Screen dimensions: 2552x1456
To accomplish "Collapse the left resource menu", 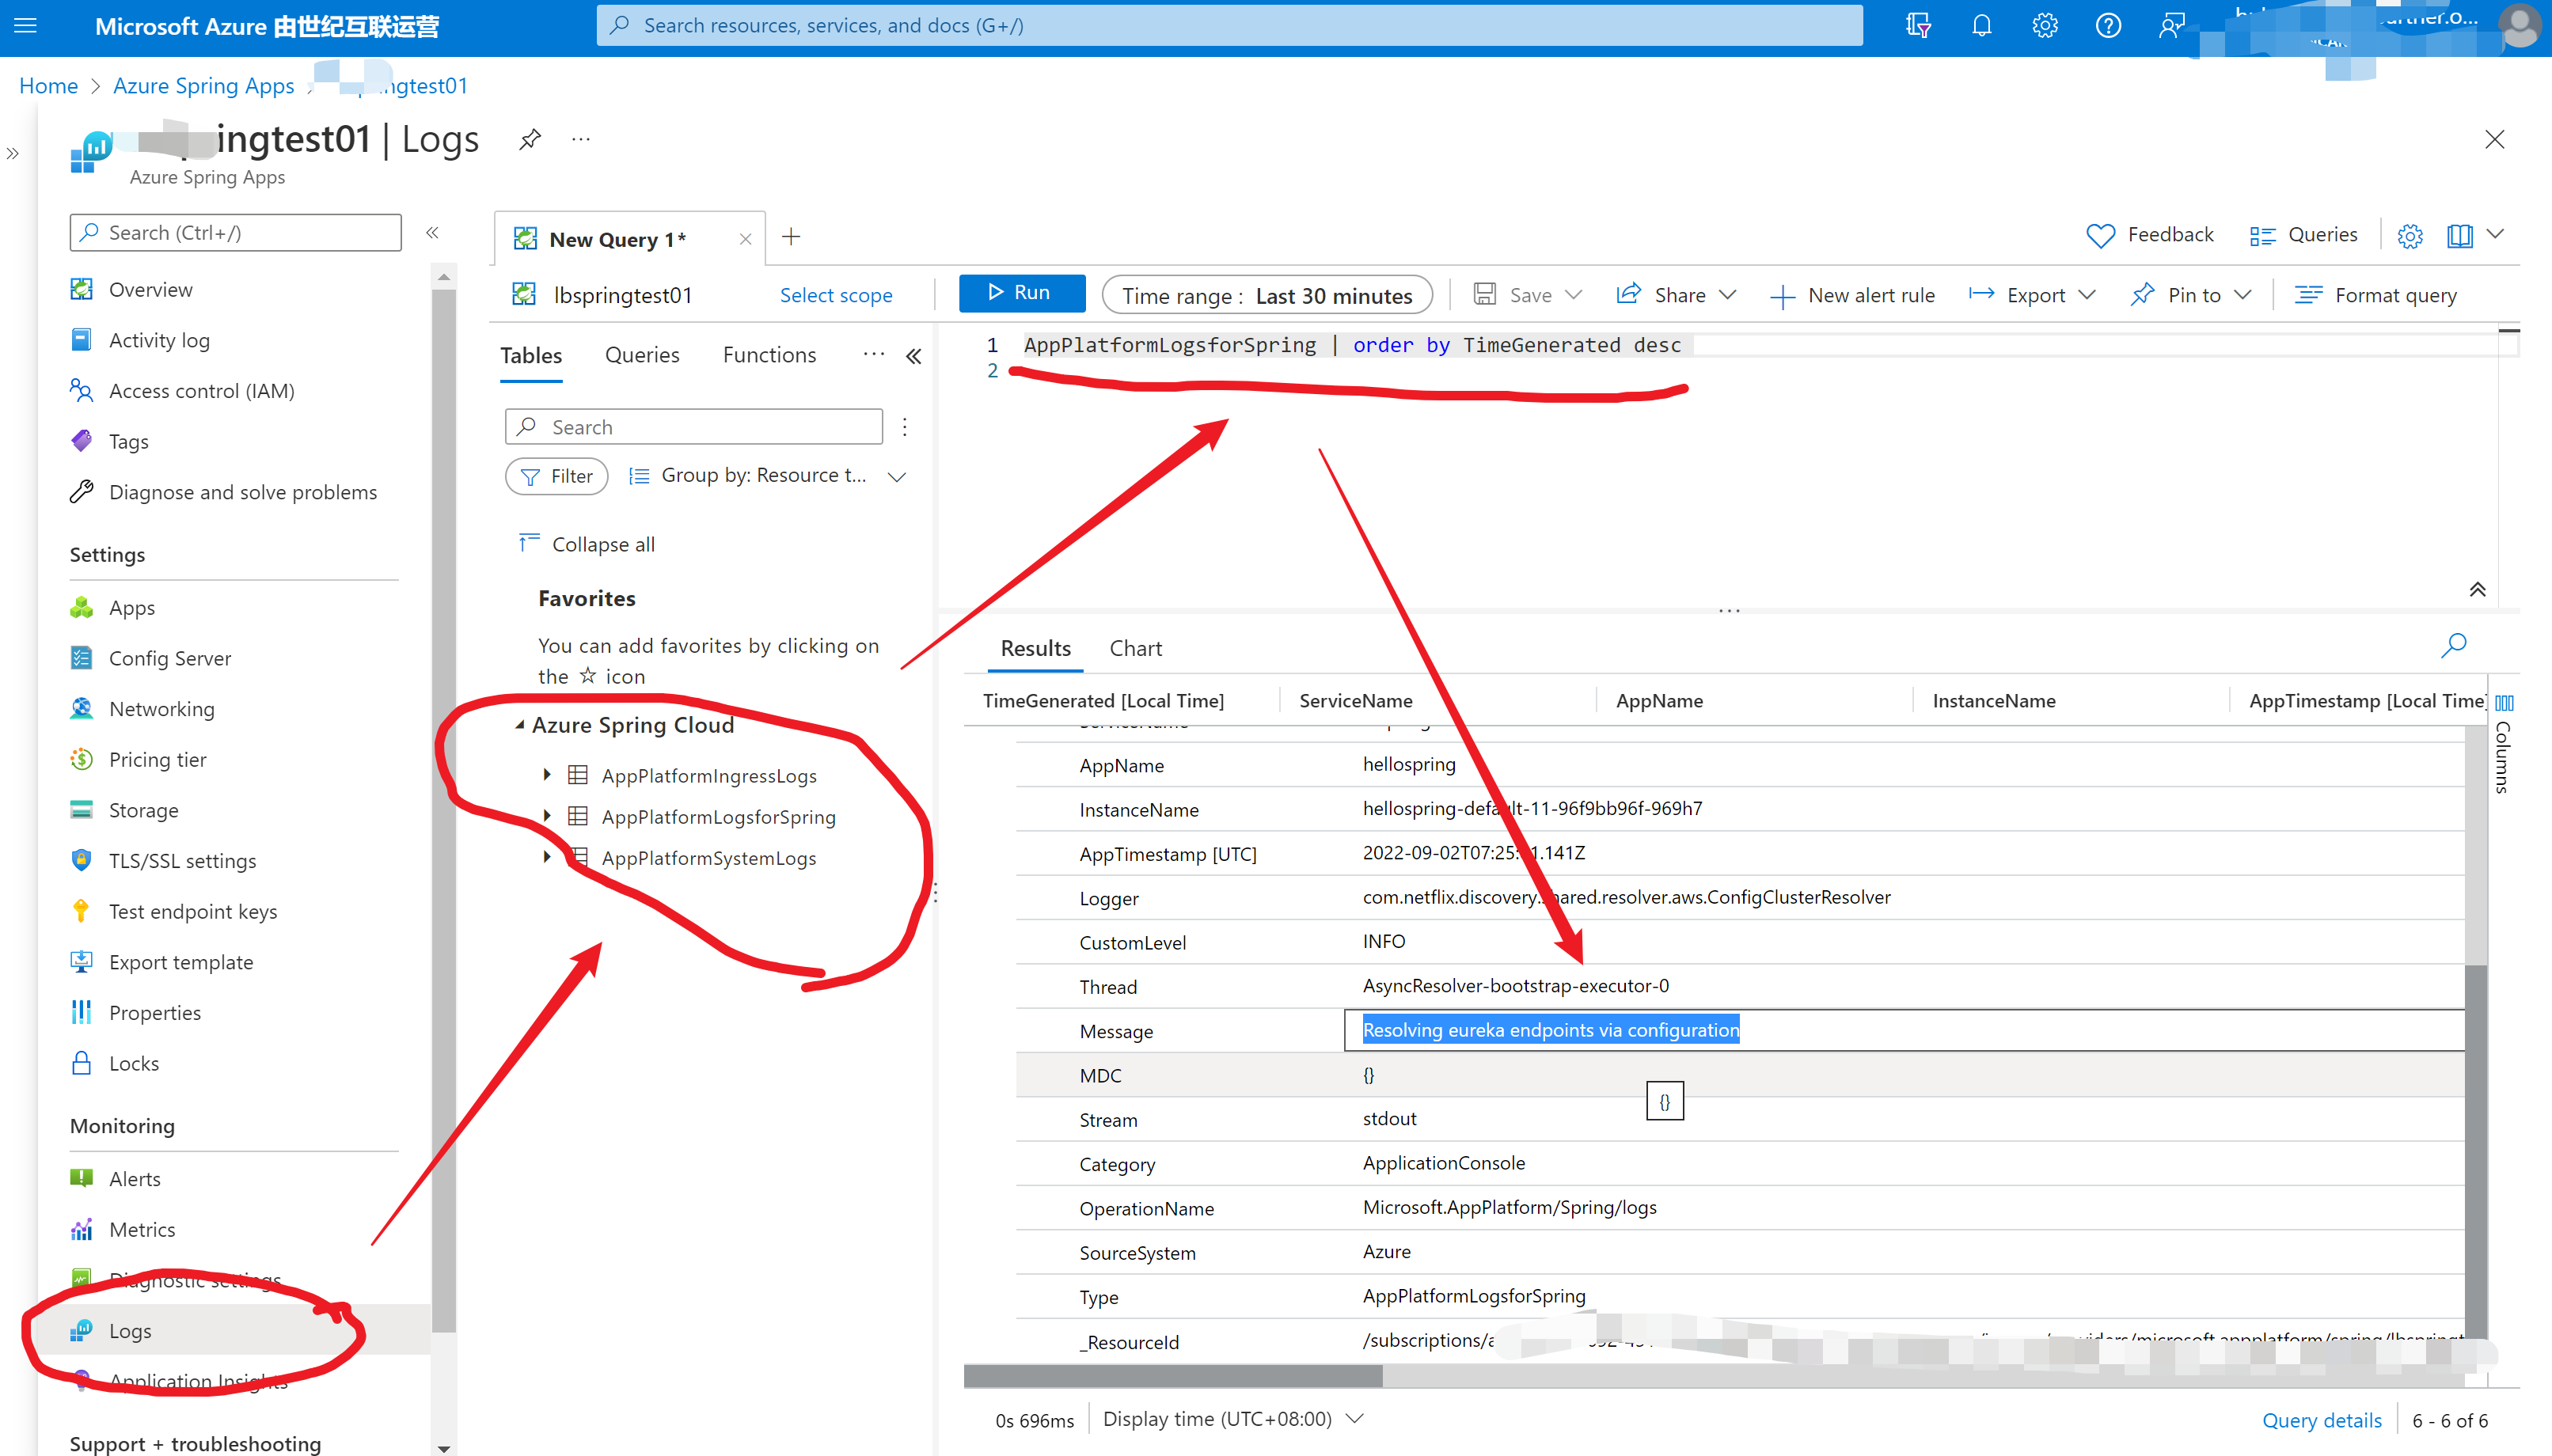I will pos(432,233).
